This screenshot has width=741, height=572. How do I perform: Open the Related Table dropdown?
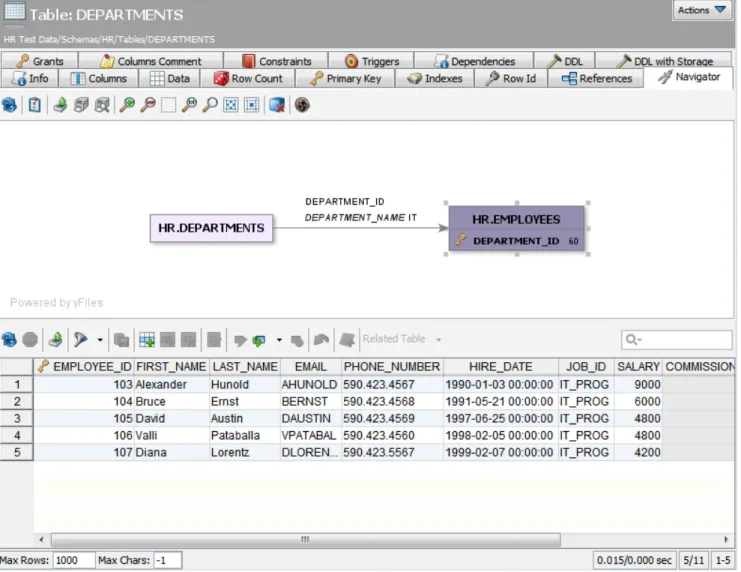(402, 339)
